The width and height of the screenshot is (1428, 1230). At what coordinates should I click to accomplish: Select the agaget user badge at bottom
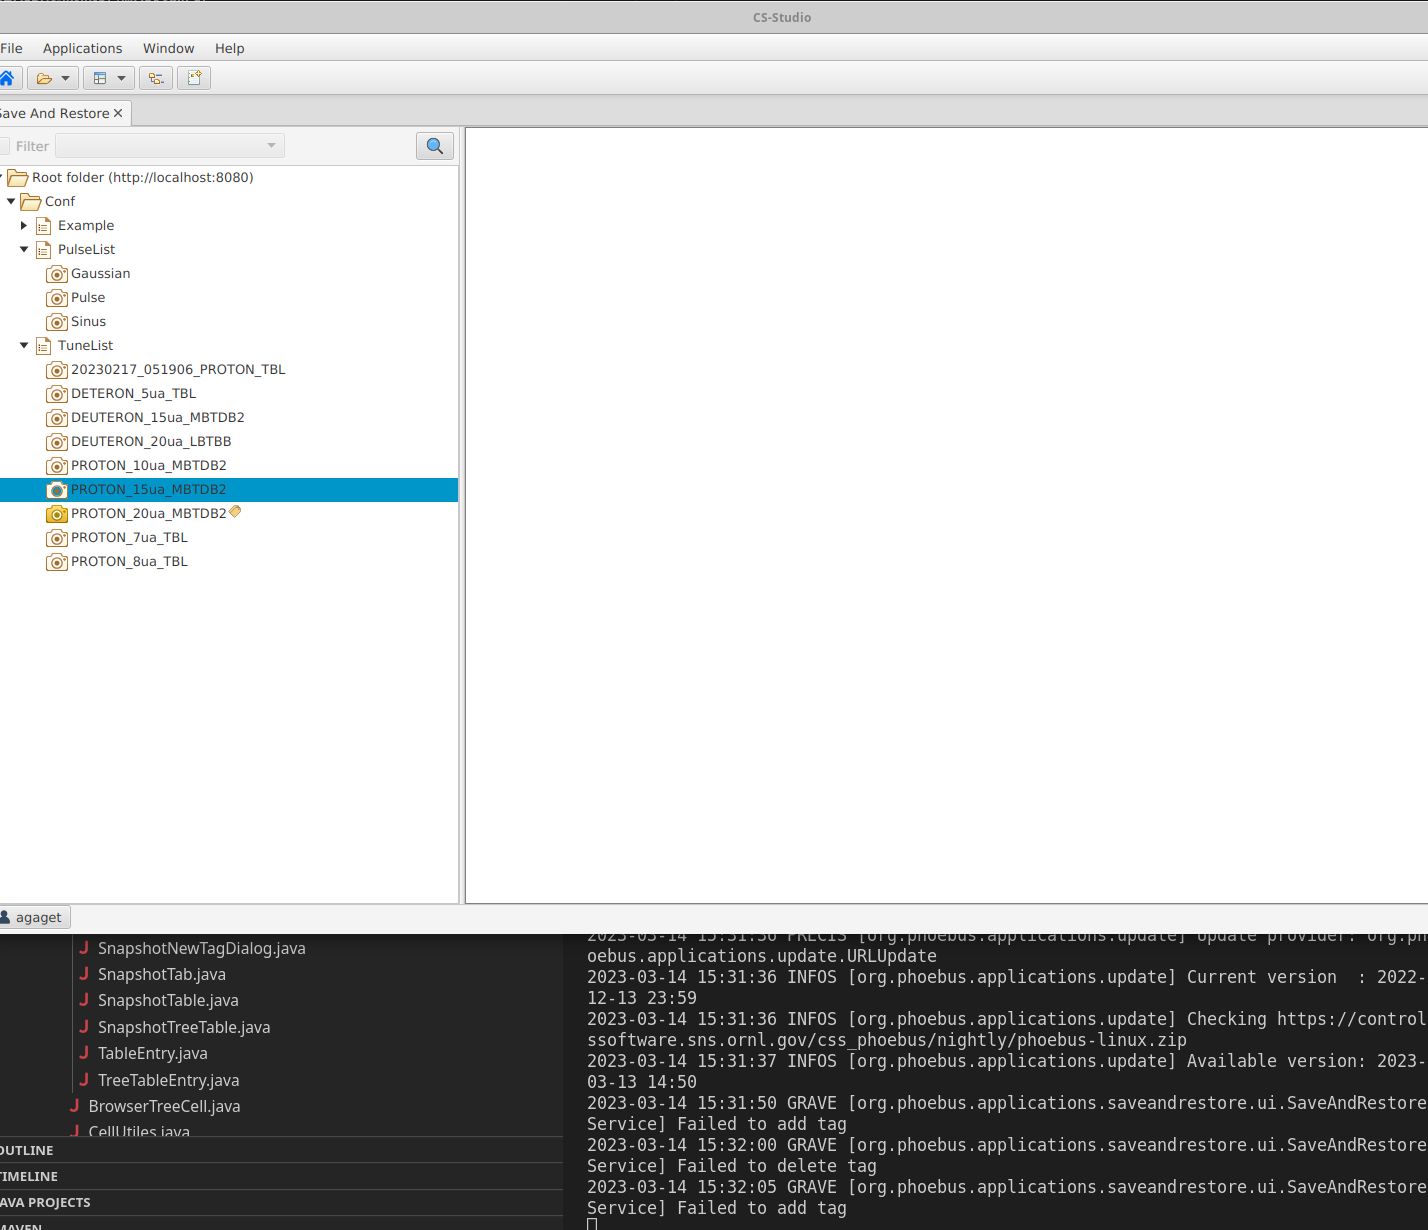(35, 917)
